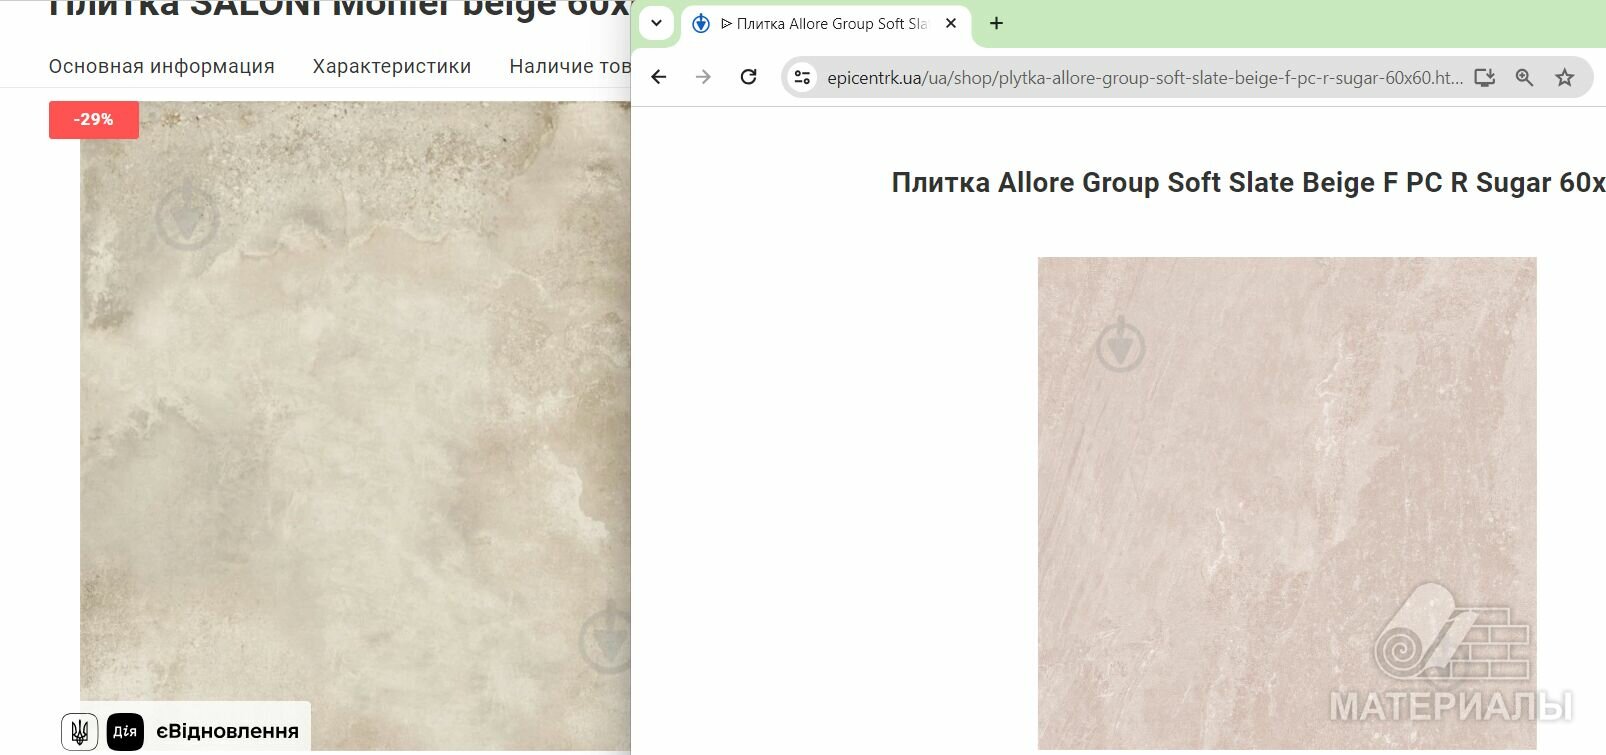Open the zoom magnifier icon in address bar
This screenshot has width=1606, height=755.
coord(1524,77)
